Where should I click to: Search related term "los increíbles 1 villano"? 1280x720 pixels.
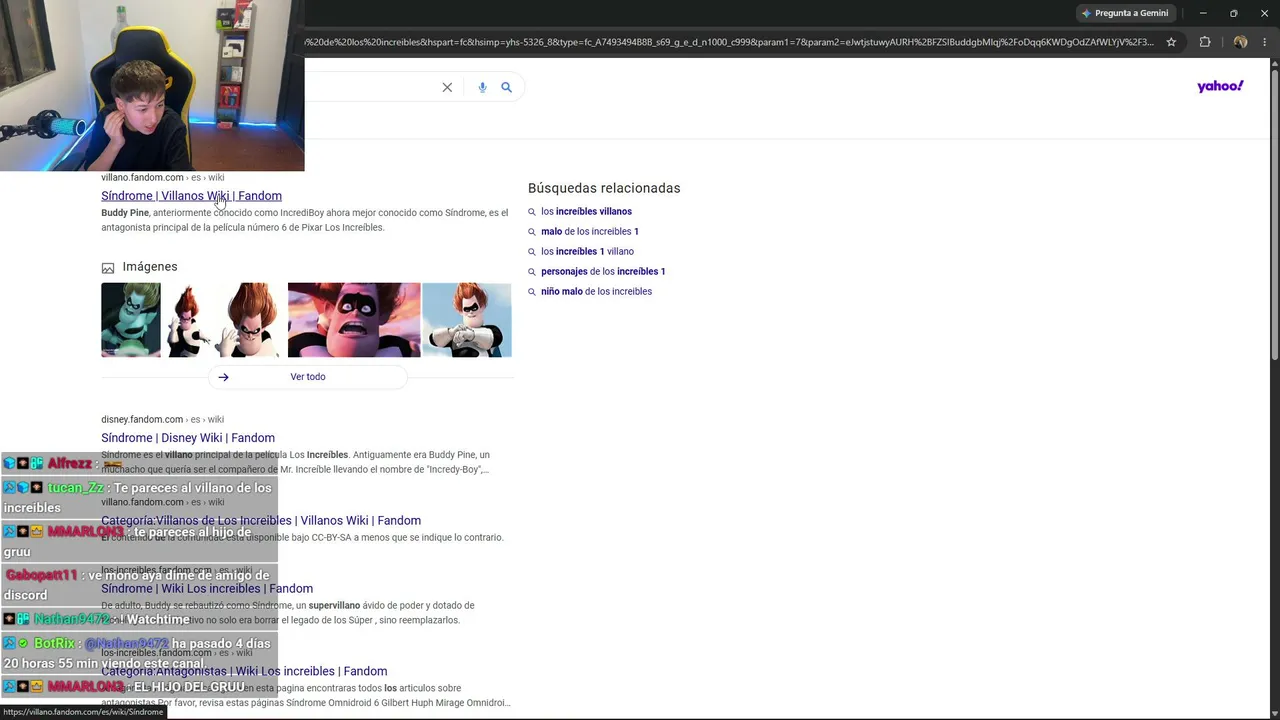(587, 252)
